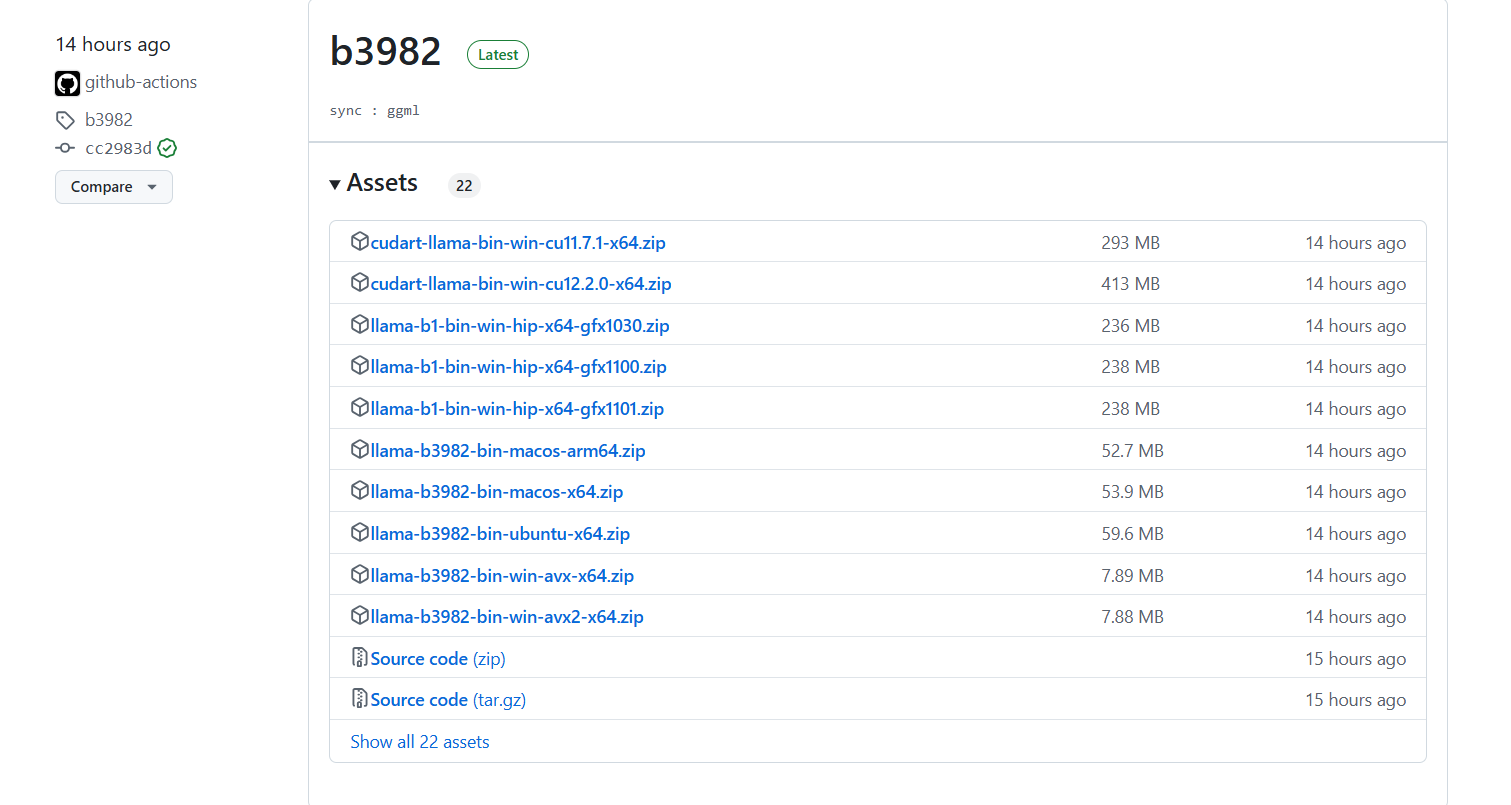Click package icon for win-avx-x64.zip asset
This screenshot has height=805, width=1511.
(360, 575)
